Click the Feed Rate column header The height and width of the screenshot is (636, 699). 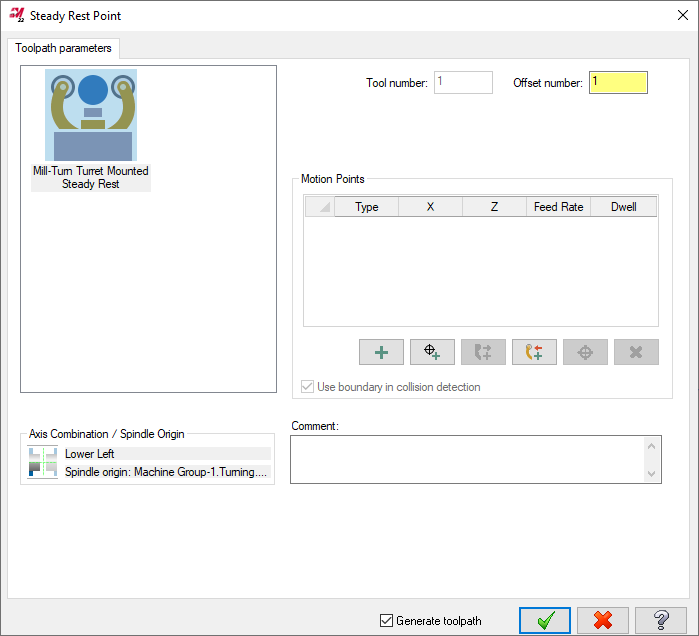click(x=559, y=207)
